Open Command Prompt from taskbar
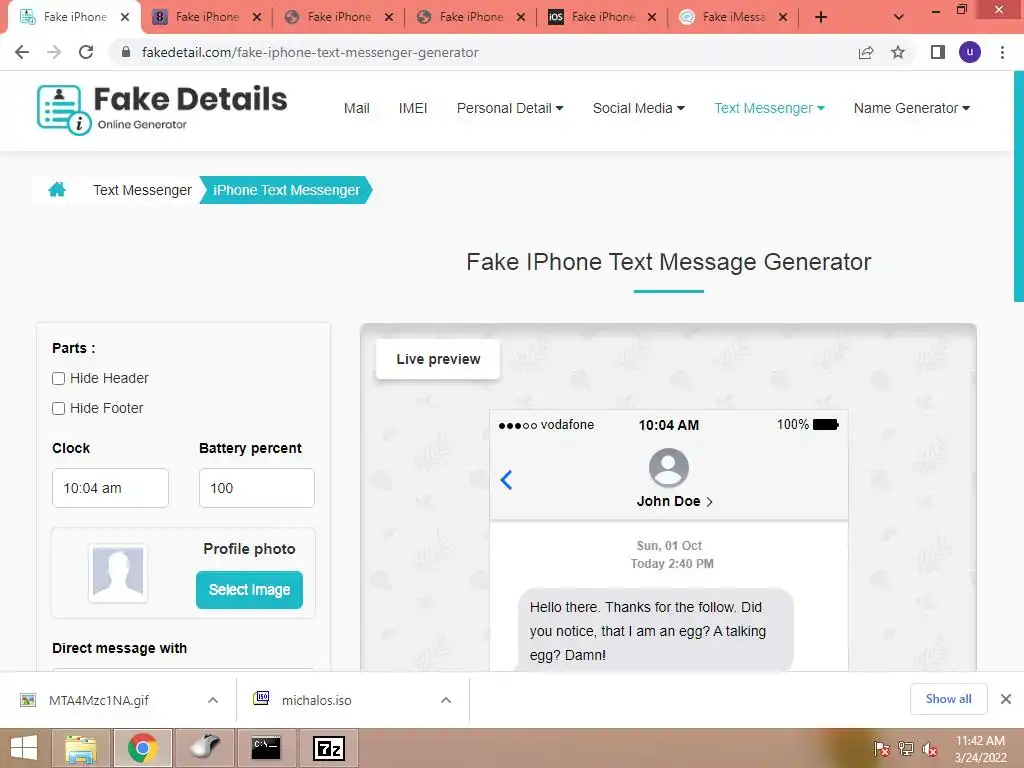The width and height of the screenshot is (1024, 768). coord(266,748)
